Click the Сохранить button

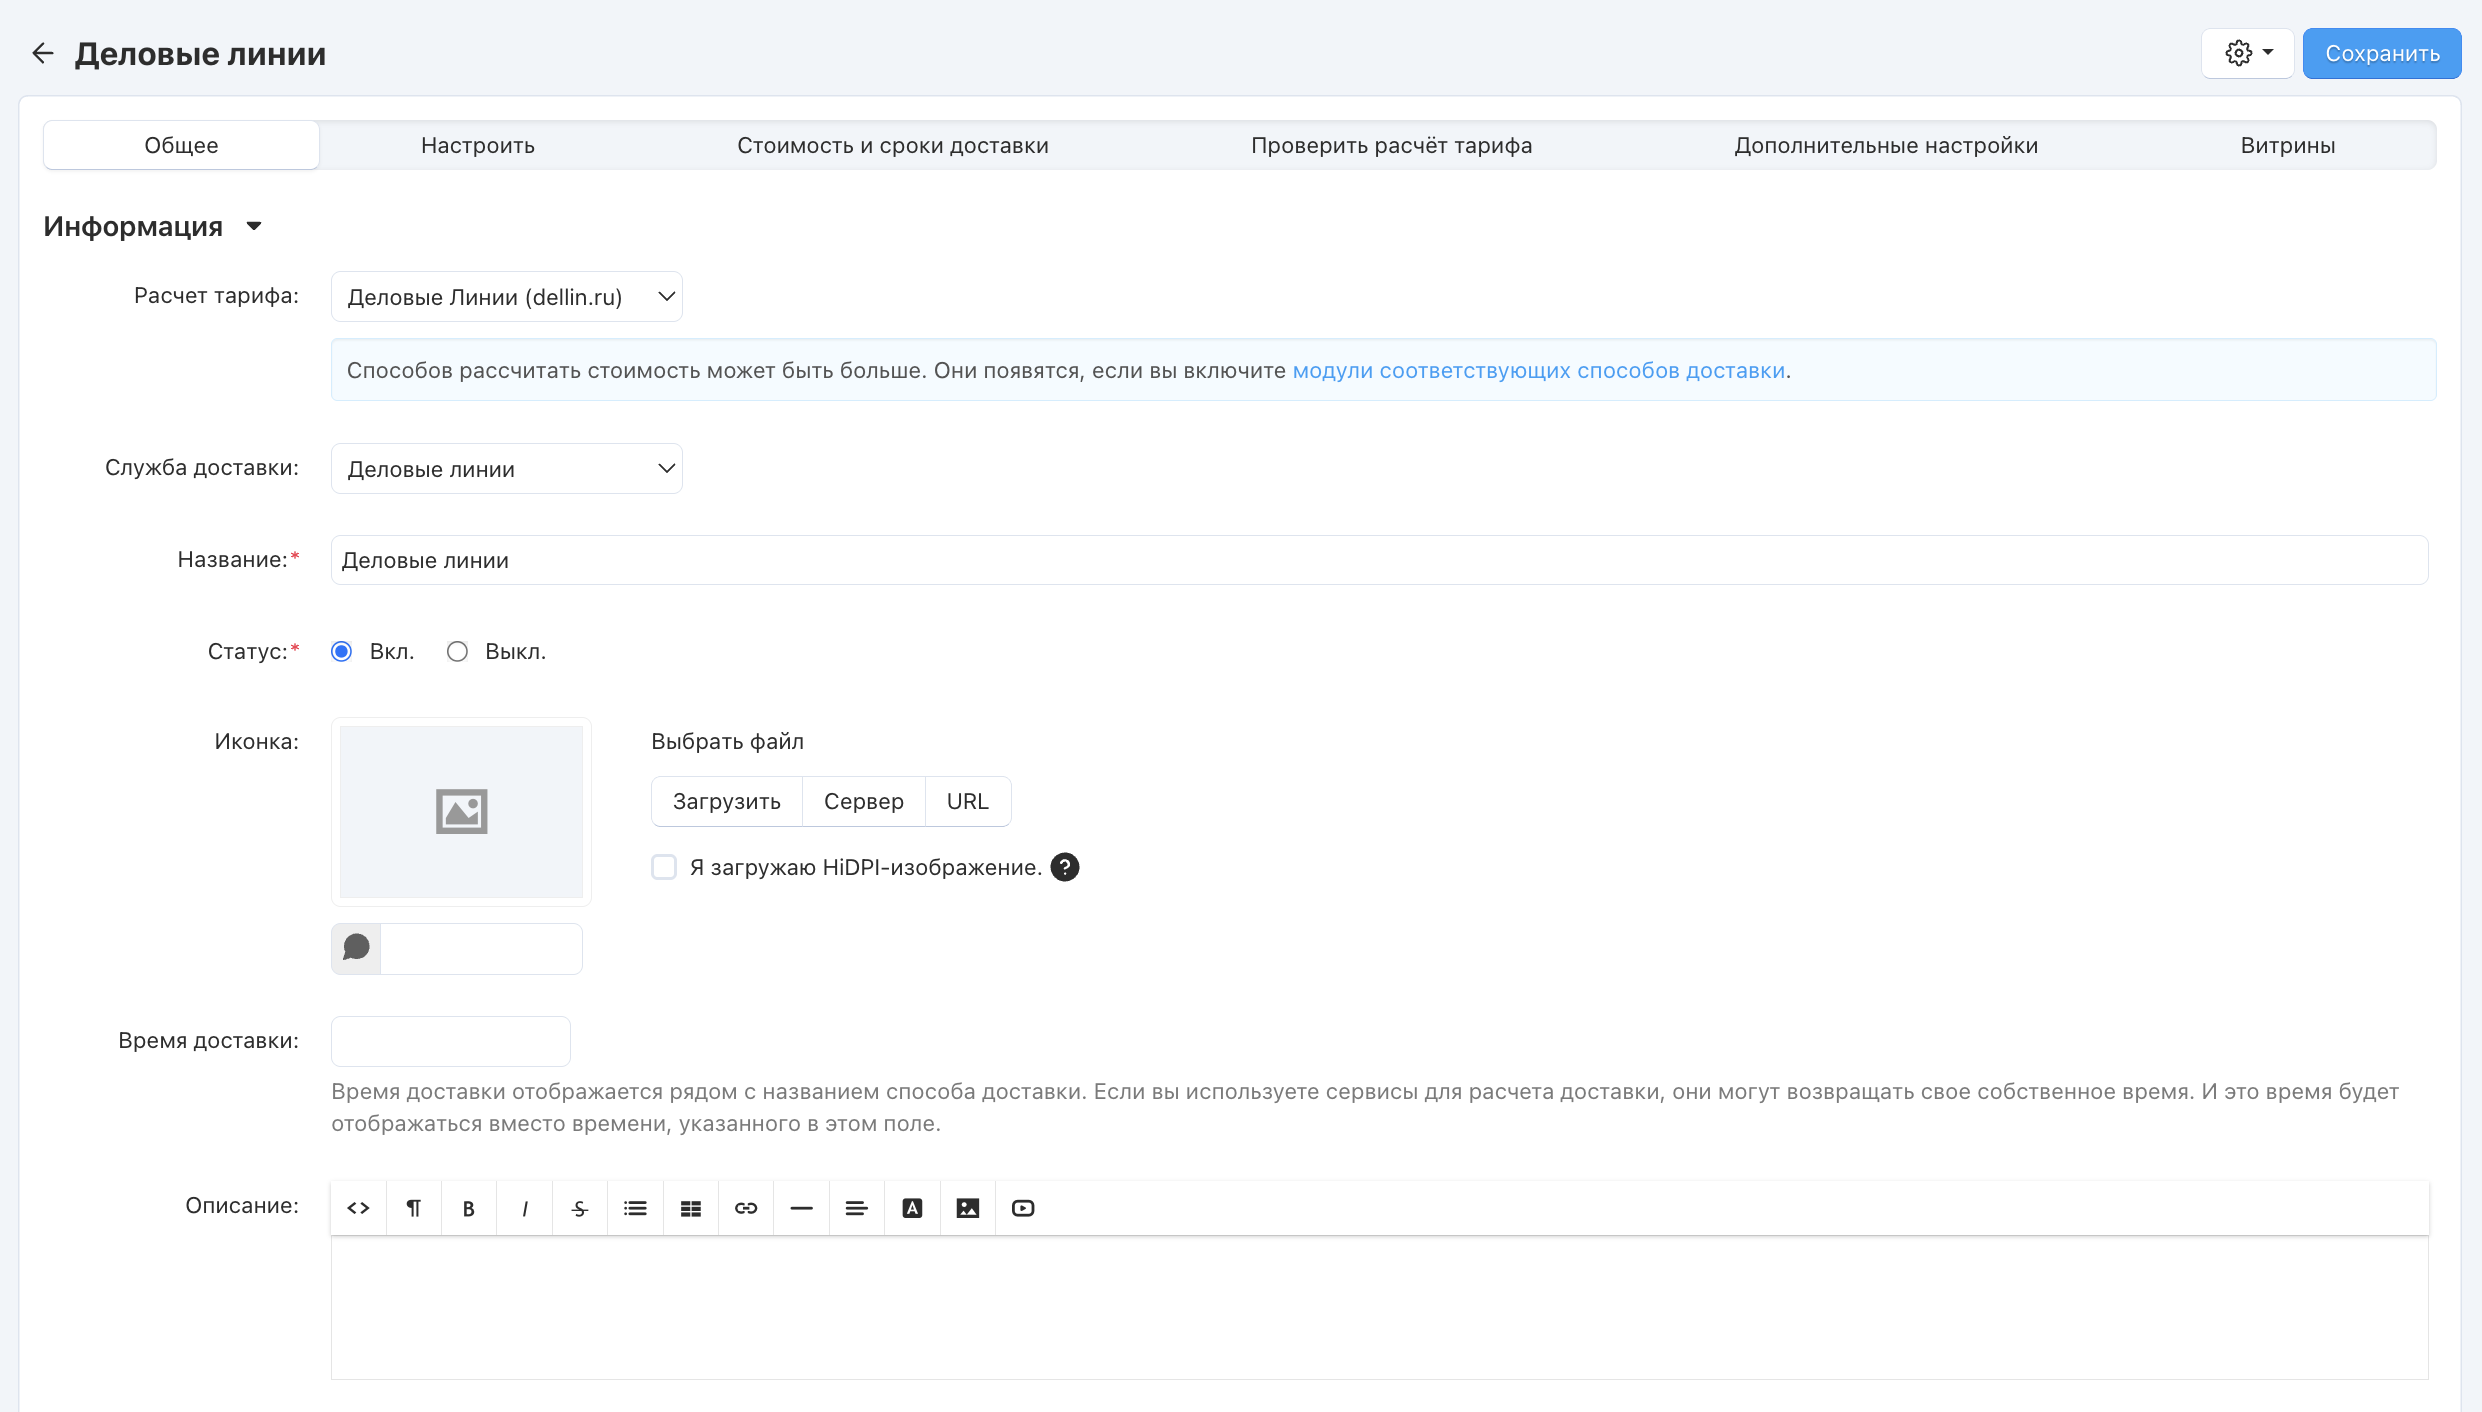pos(2381,53)
